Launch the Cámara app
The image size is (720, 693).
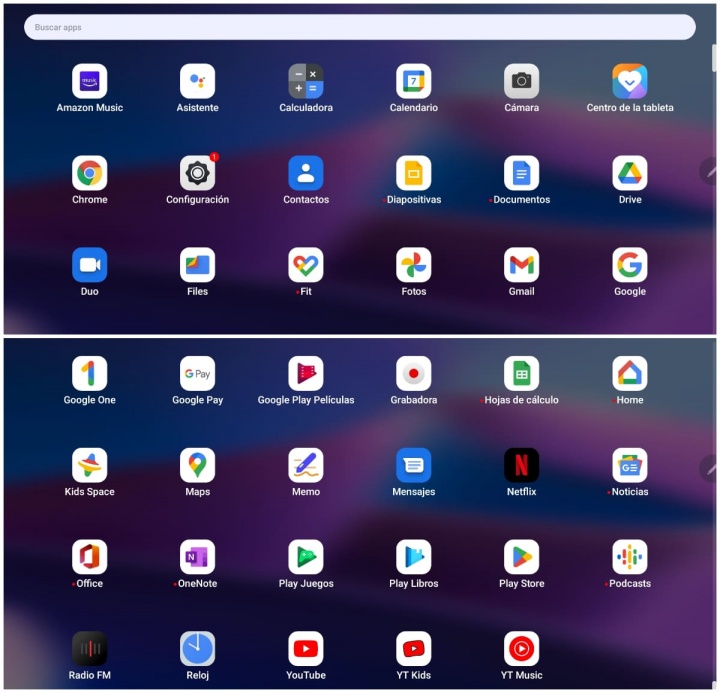tap(522, 81)
